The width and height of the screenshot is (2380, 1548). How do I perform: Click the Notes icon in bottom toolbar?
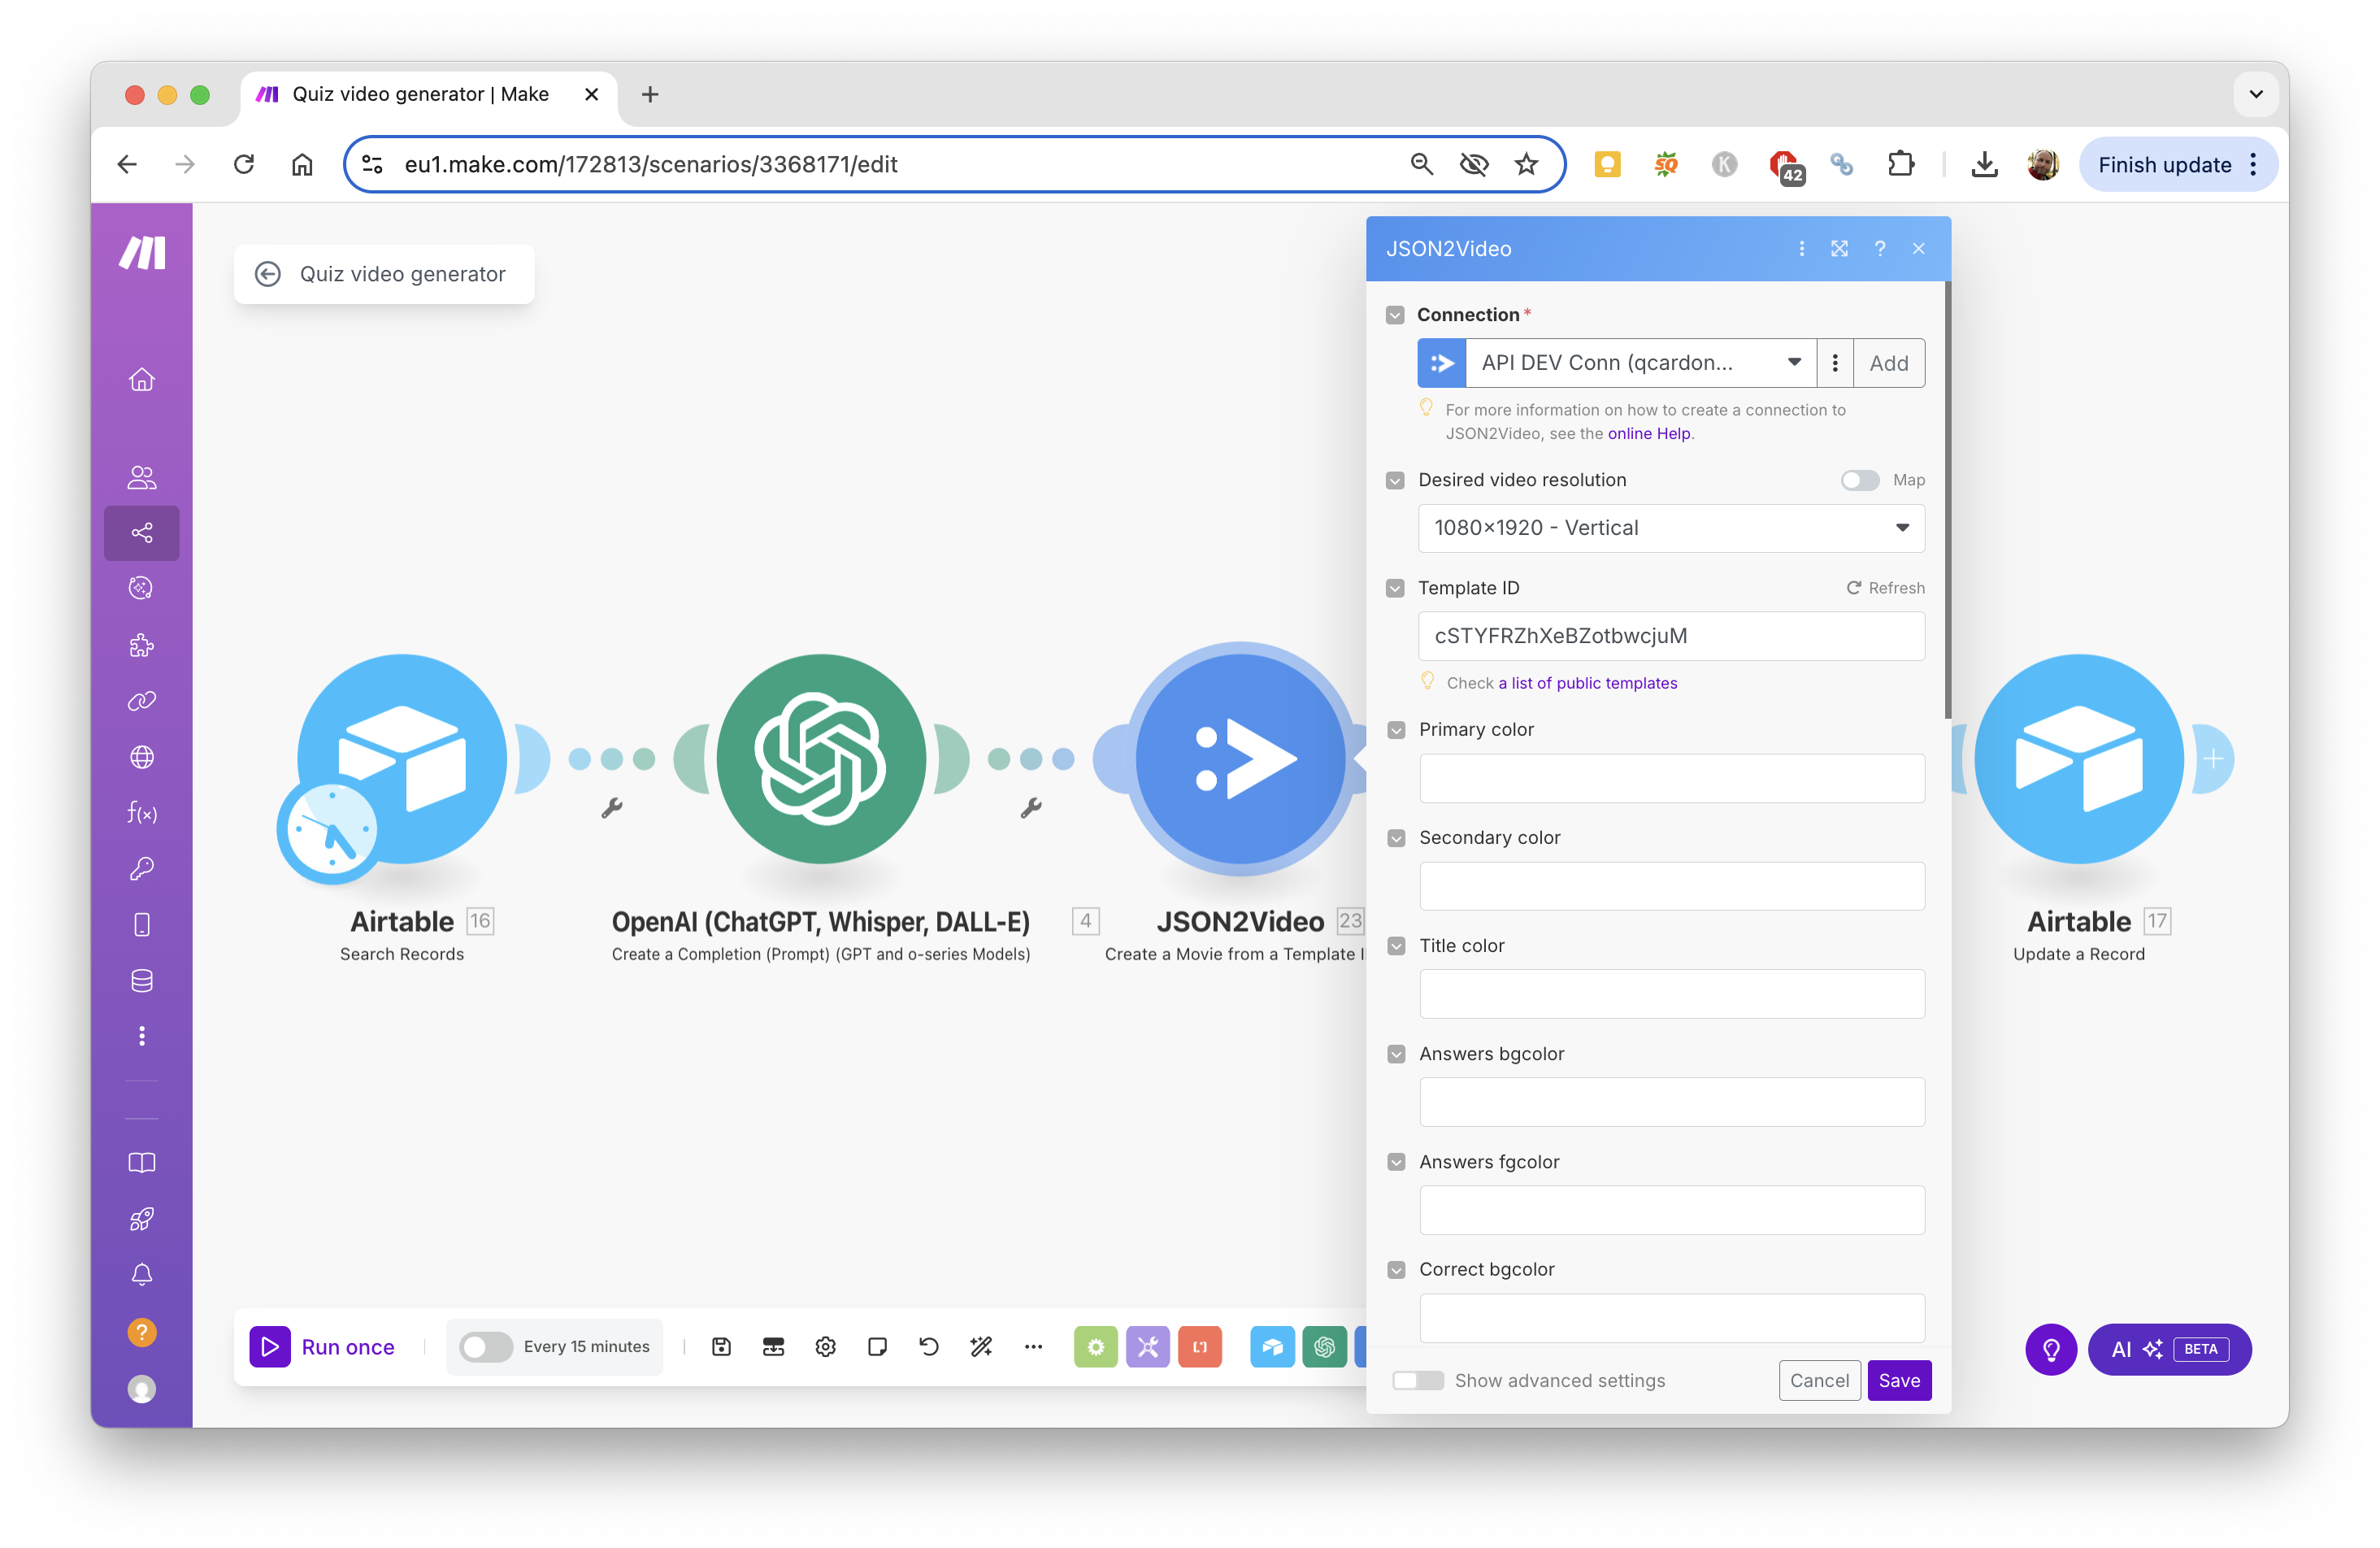click(877, 1347)
